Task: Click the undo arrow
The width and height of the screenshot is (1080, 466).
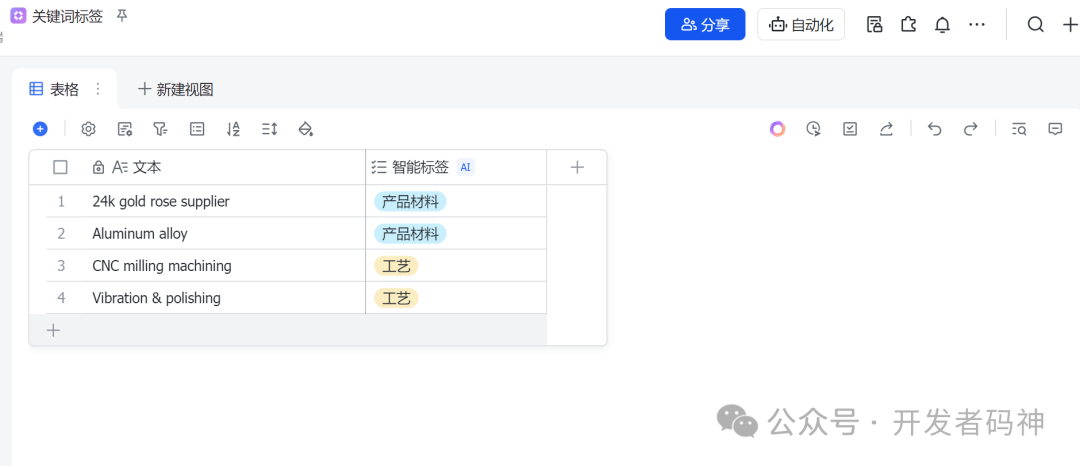Action: [934, 129]
